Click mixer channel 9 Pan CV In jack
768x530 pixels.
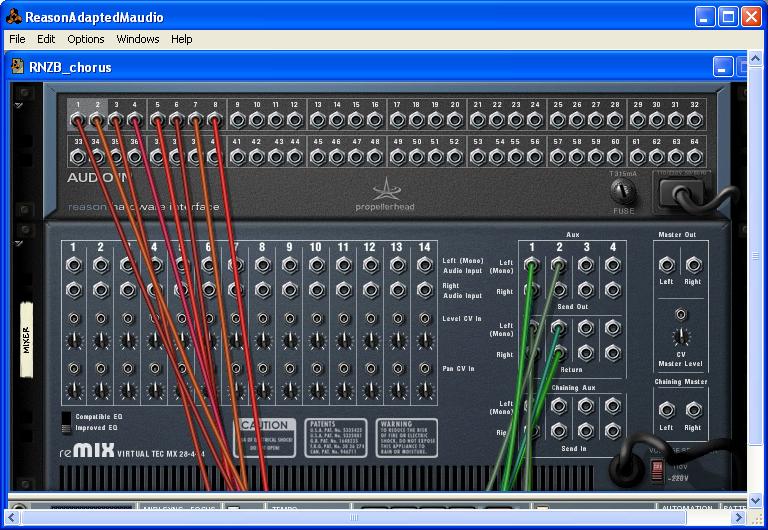(290, 368)
